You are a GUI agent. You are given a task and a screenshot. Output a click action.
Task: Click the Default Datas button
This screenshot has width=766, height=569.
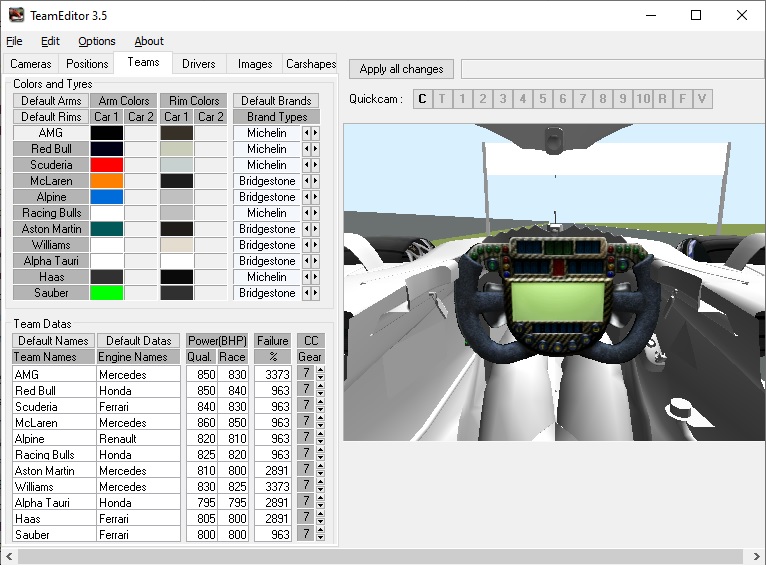click(x=139, y=340)
